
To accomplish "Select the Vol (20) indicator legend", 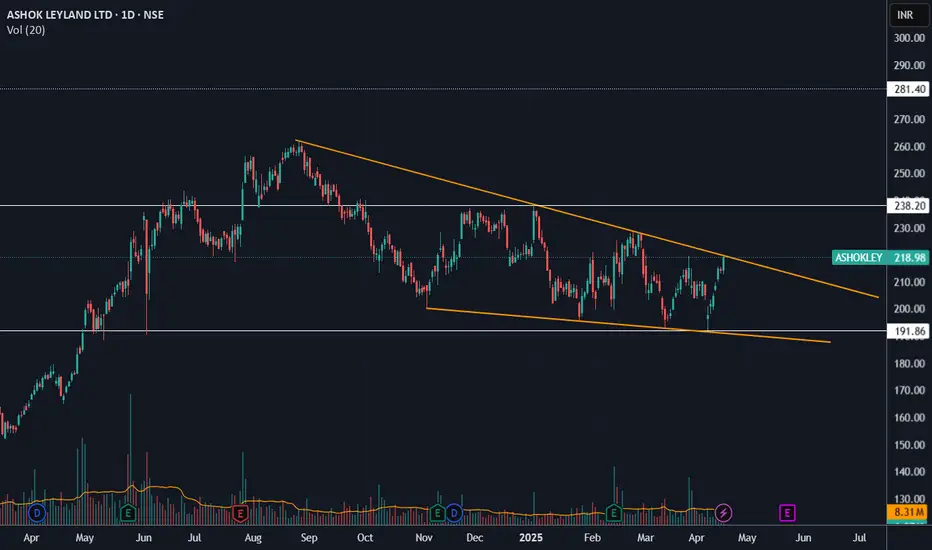I will [x=26, y=30].
